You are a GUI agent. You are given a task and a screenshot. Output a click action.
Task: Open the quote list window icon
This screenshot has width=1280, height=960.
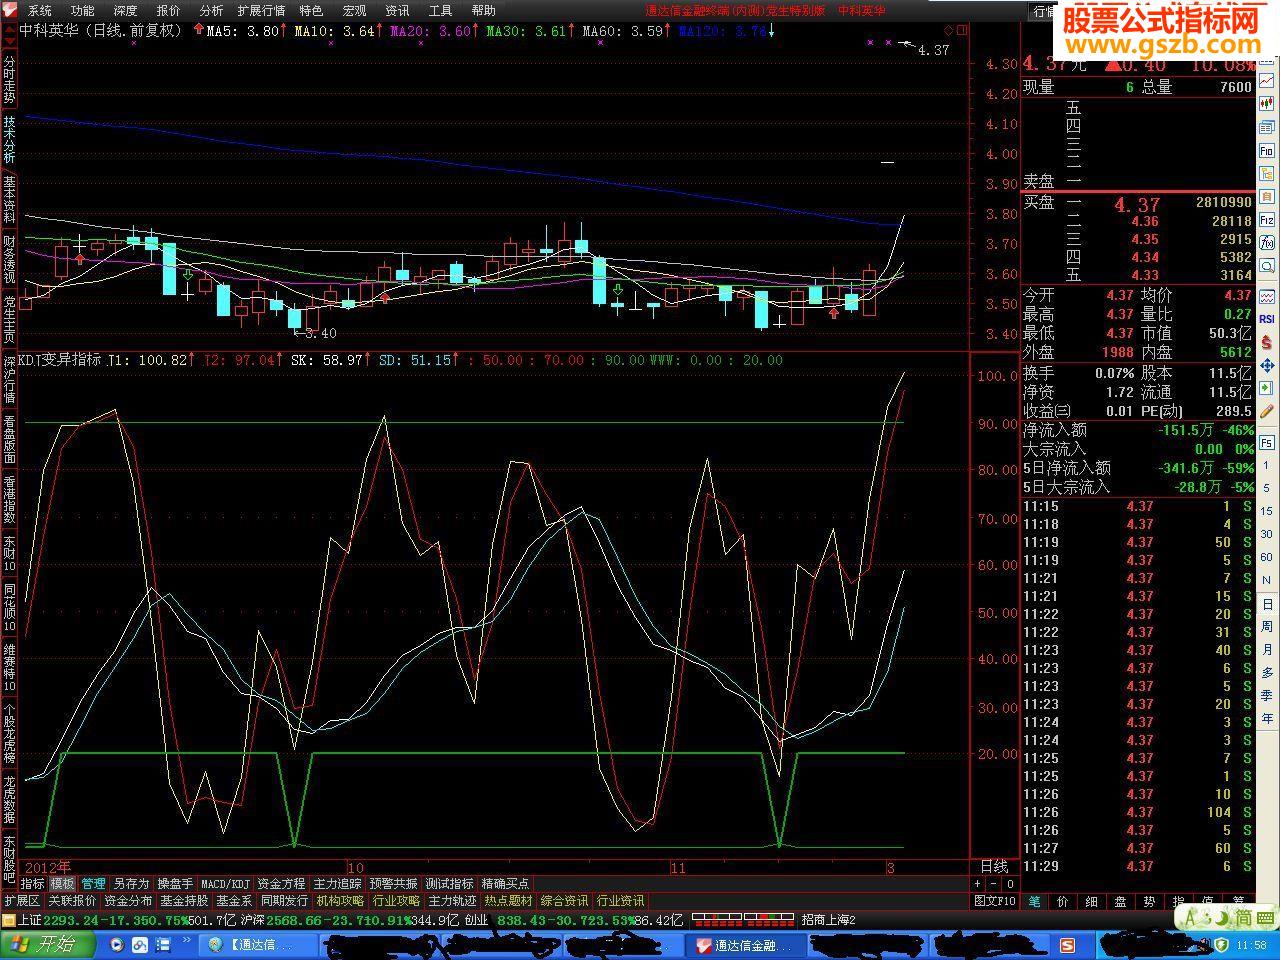click(x=1267, y=127)
